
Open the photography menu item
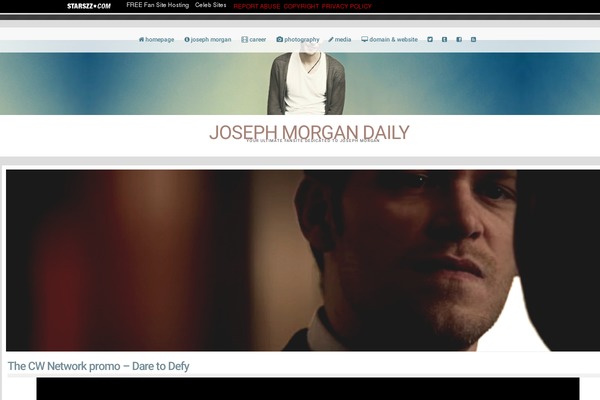298,39
